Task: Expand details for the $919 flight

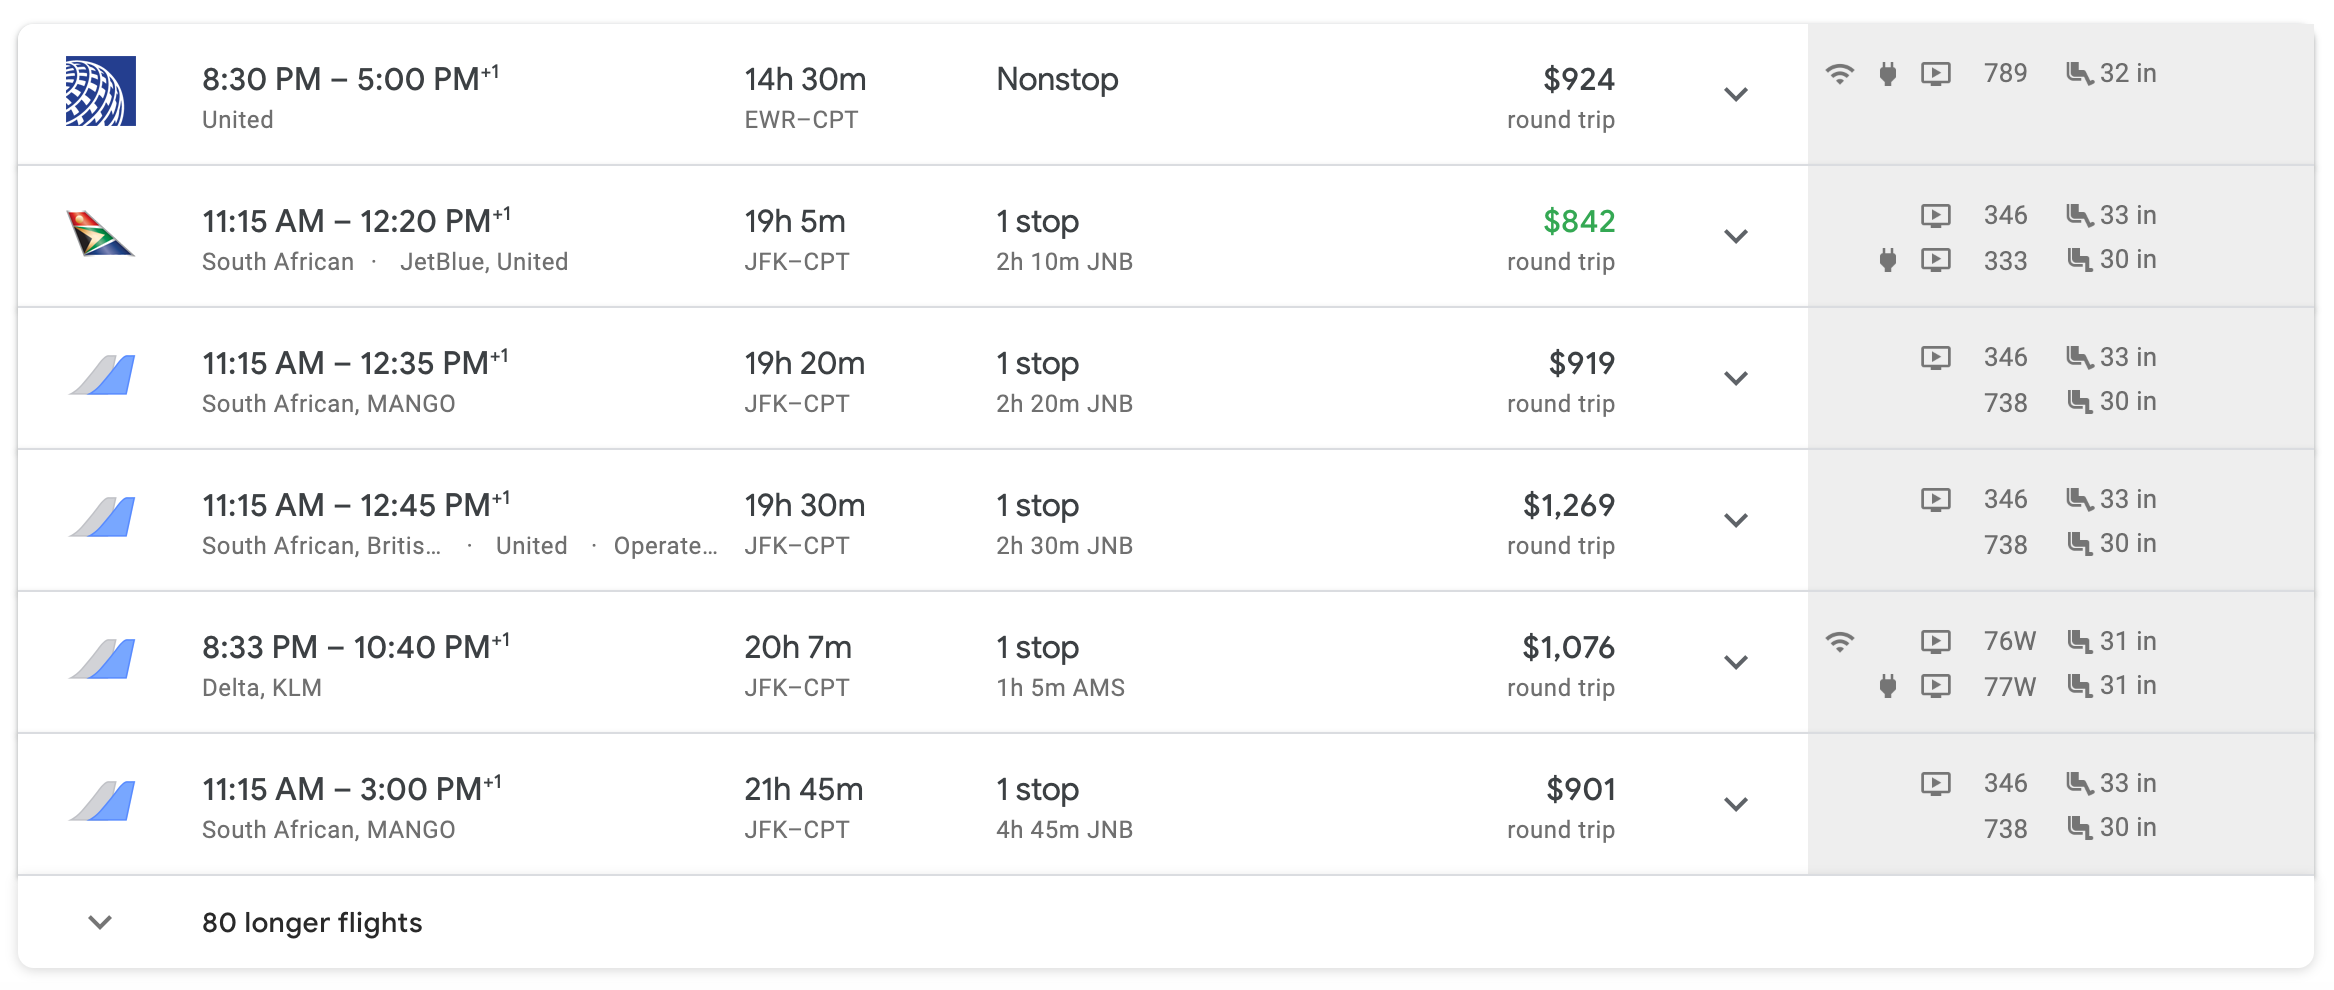Action: coord(1736,378)
